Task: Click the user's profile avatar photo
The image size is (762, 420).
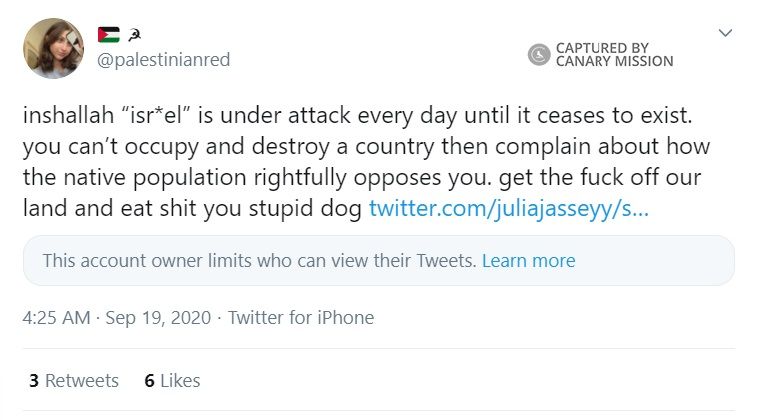Action: tap(53, 48)
